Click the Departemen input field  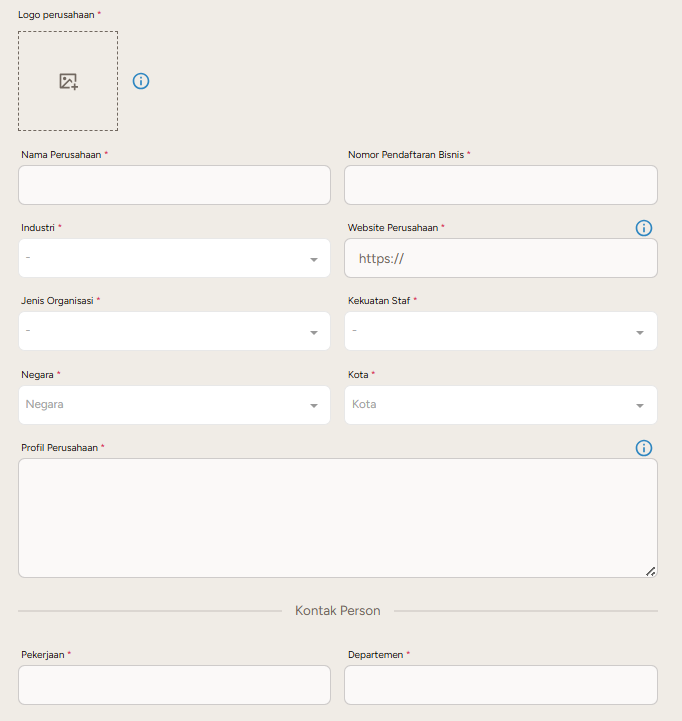coord(500,685)
